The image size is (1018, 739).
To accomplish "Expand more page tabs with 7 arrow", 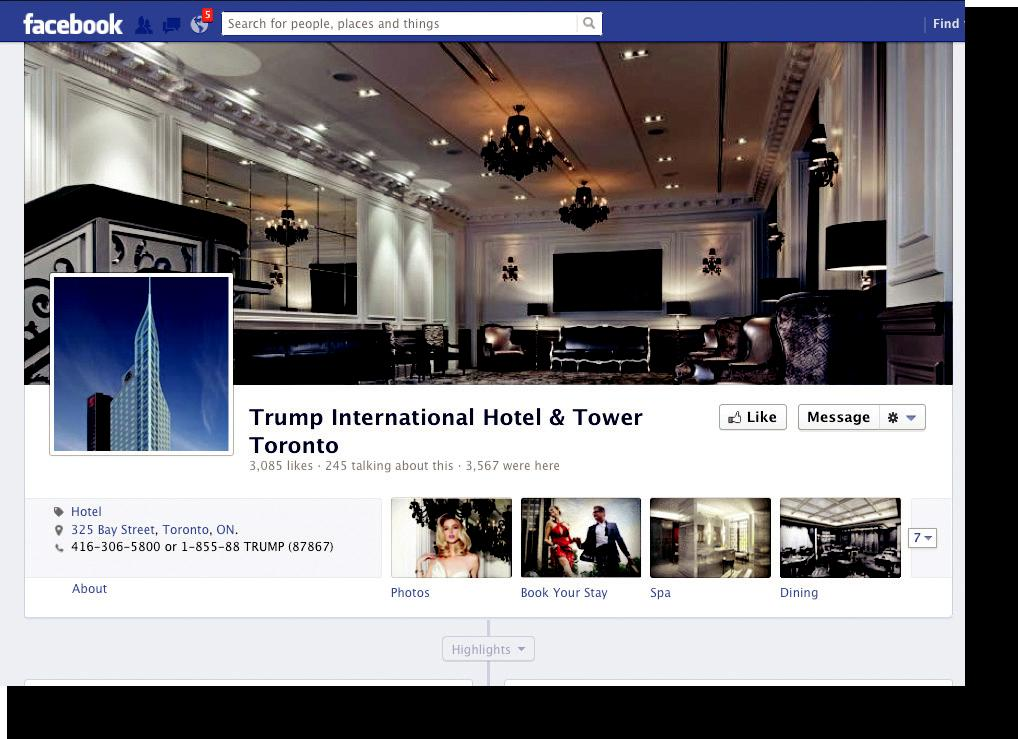I will 922,538.
